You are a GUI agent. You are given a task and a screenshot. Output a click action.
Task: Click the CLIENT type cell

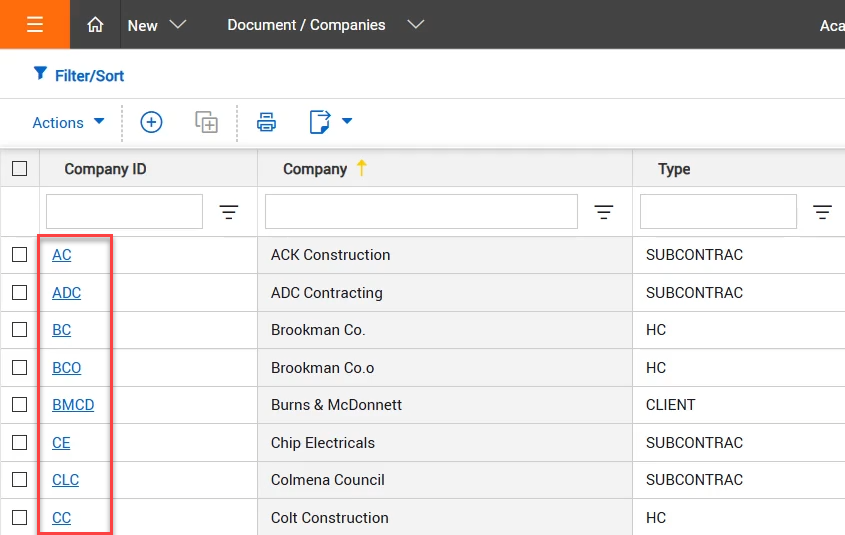click(670, 405)
